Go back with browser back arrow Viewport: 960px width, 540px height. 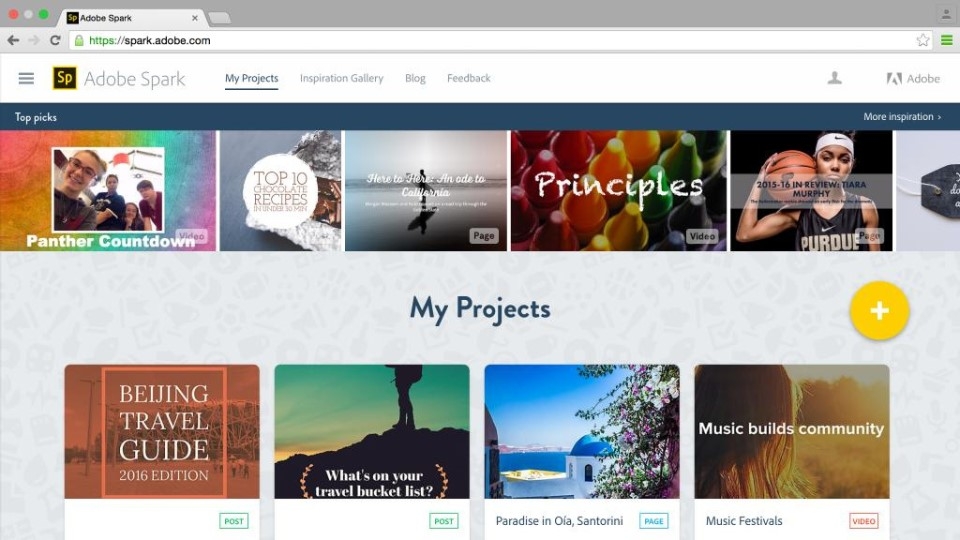[x=13, y=40]
